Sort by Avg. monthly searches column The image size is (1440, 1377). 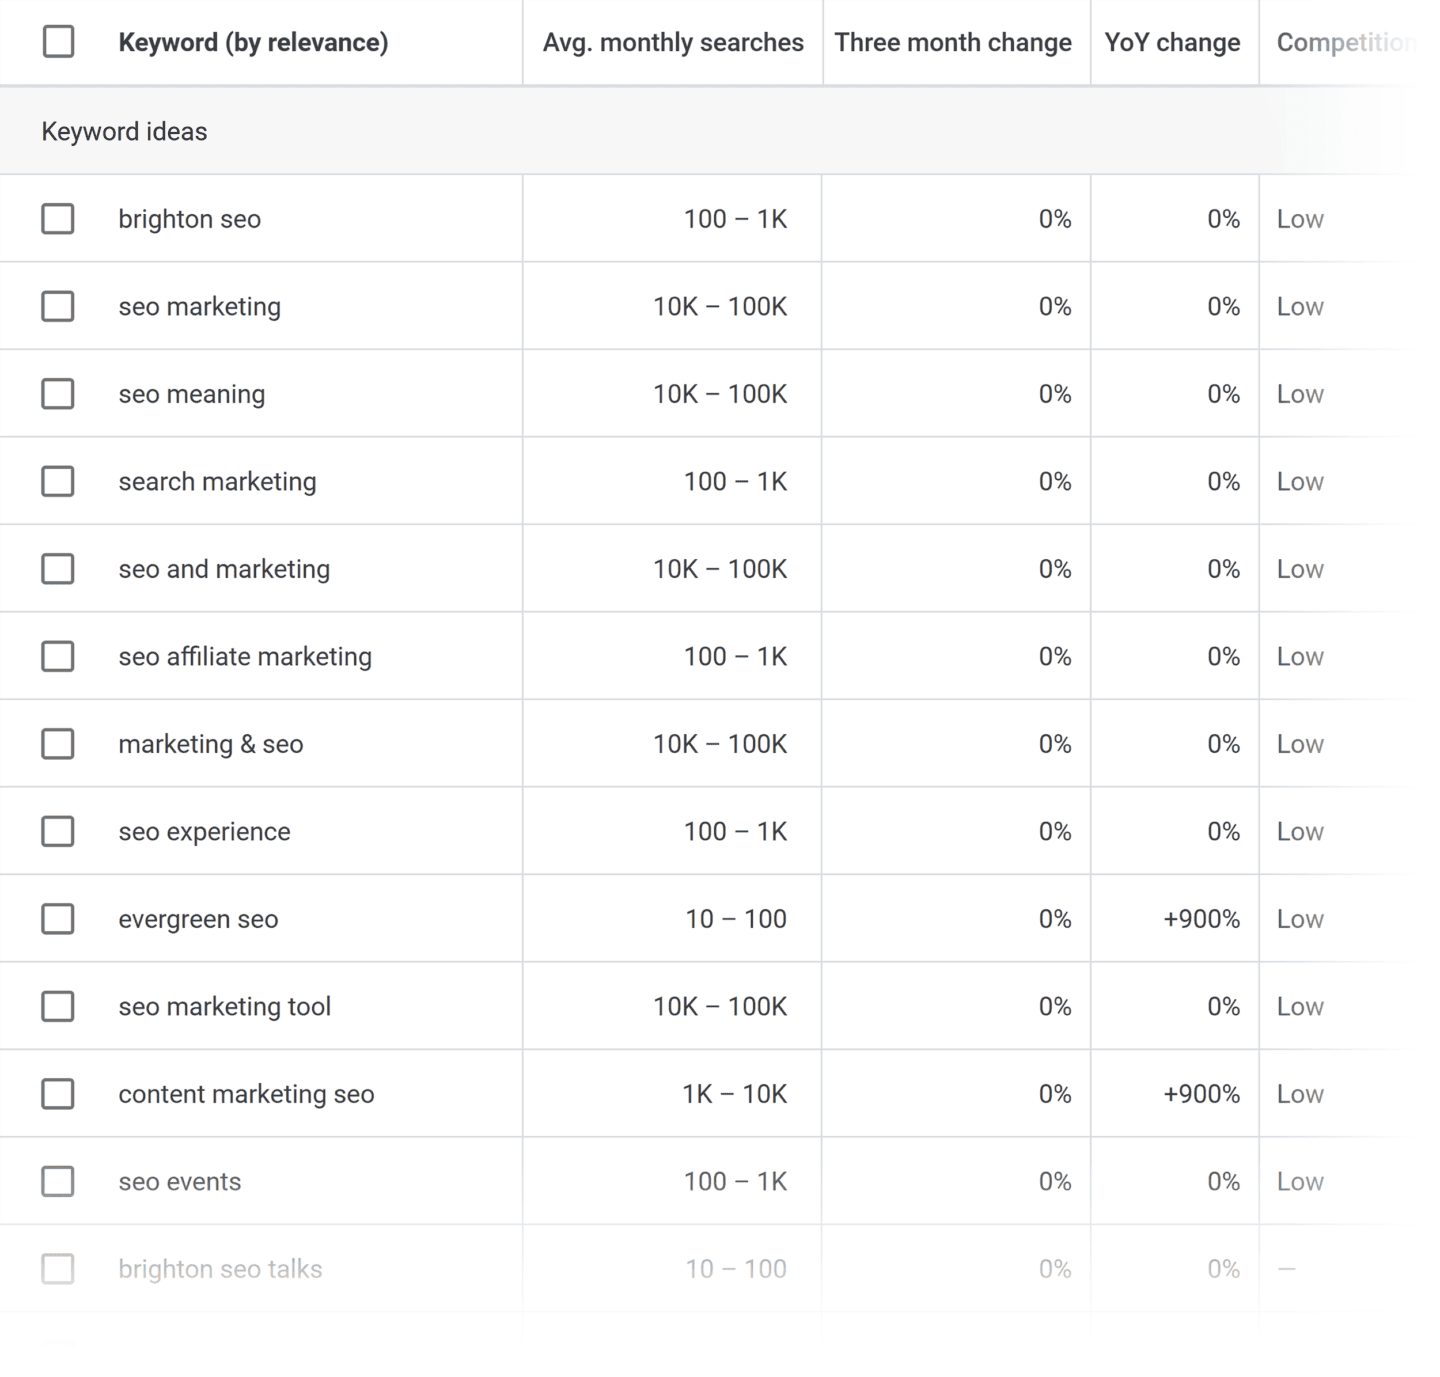click(672, 42)
